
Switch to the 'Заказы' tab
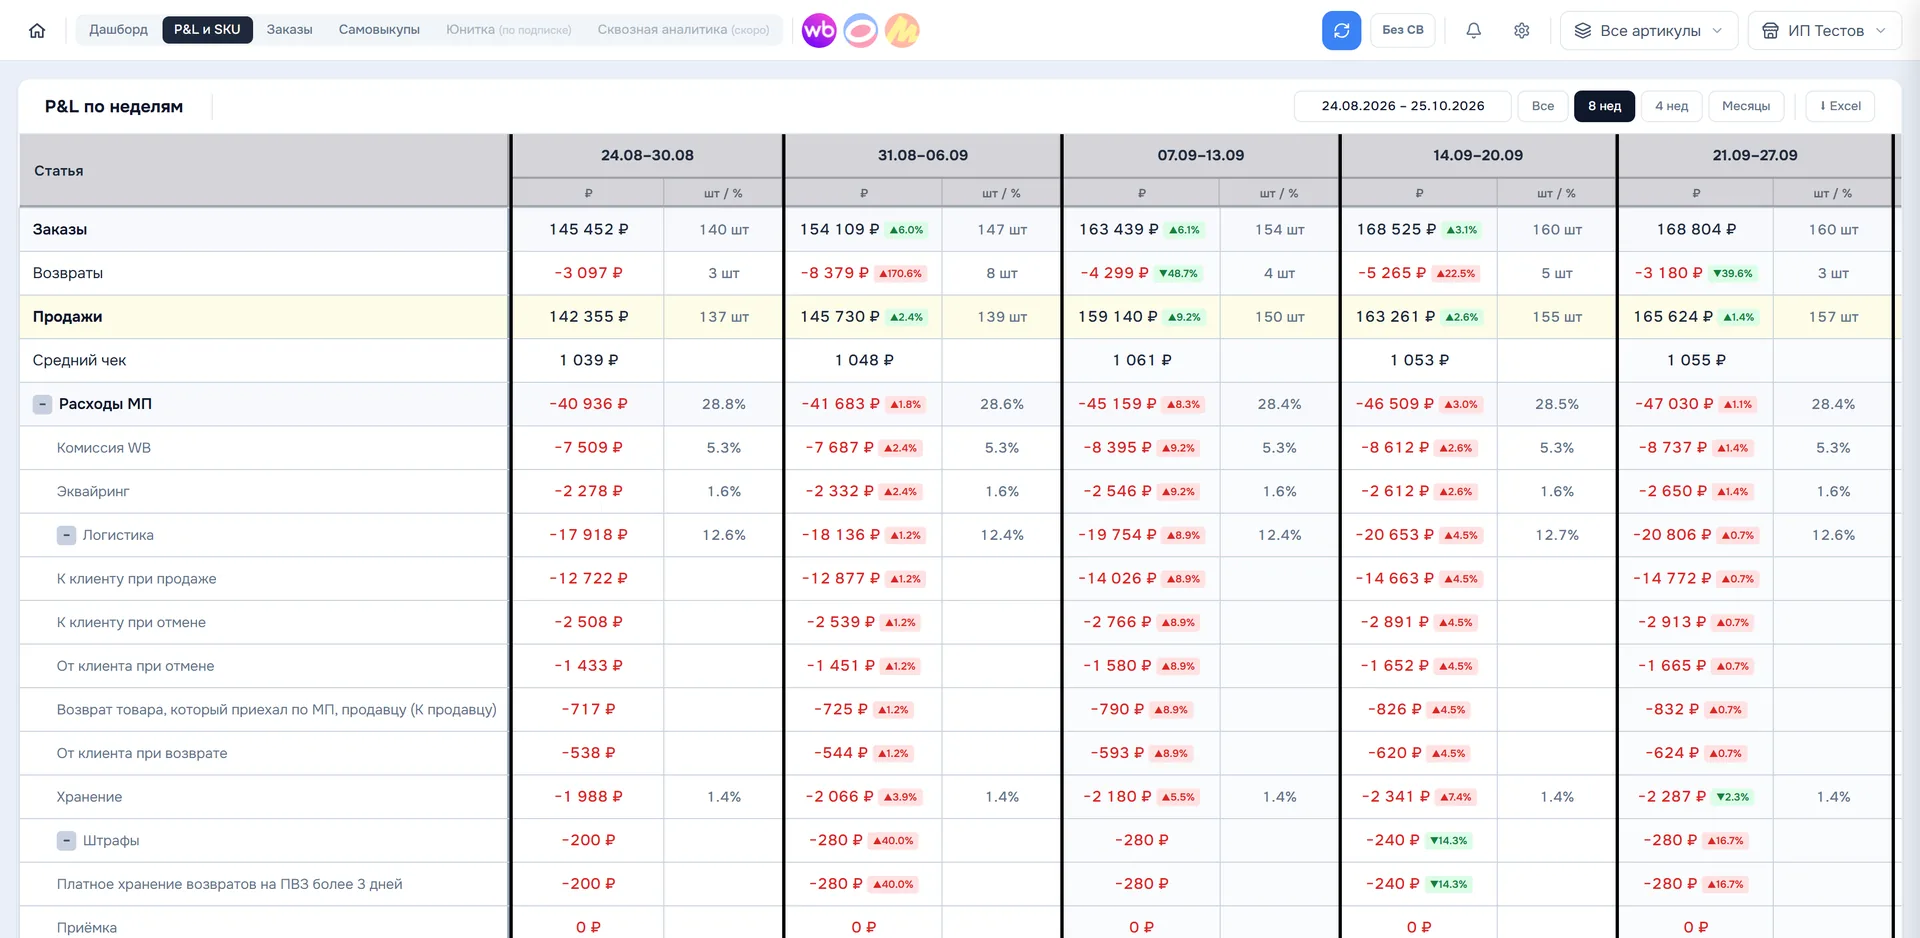point(289,30)
